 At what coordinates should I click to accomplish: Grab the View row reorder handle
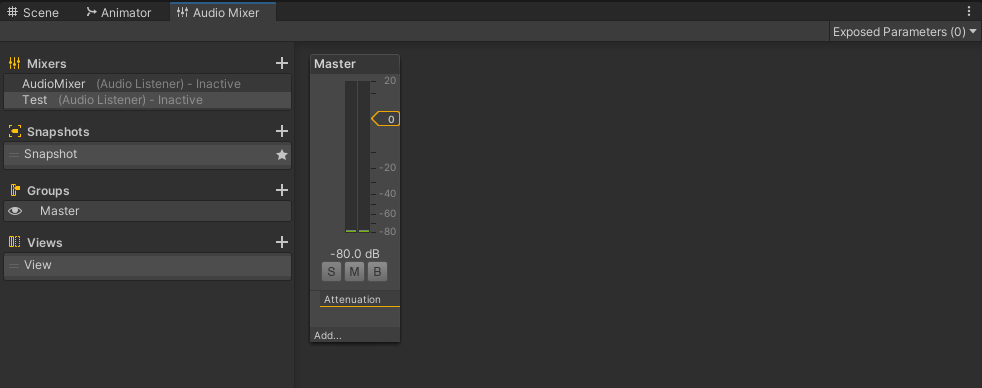tap(14, 265)
